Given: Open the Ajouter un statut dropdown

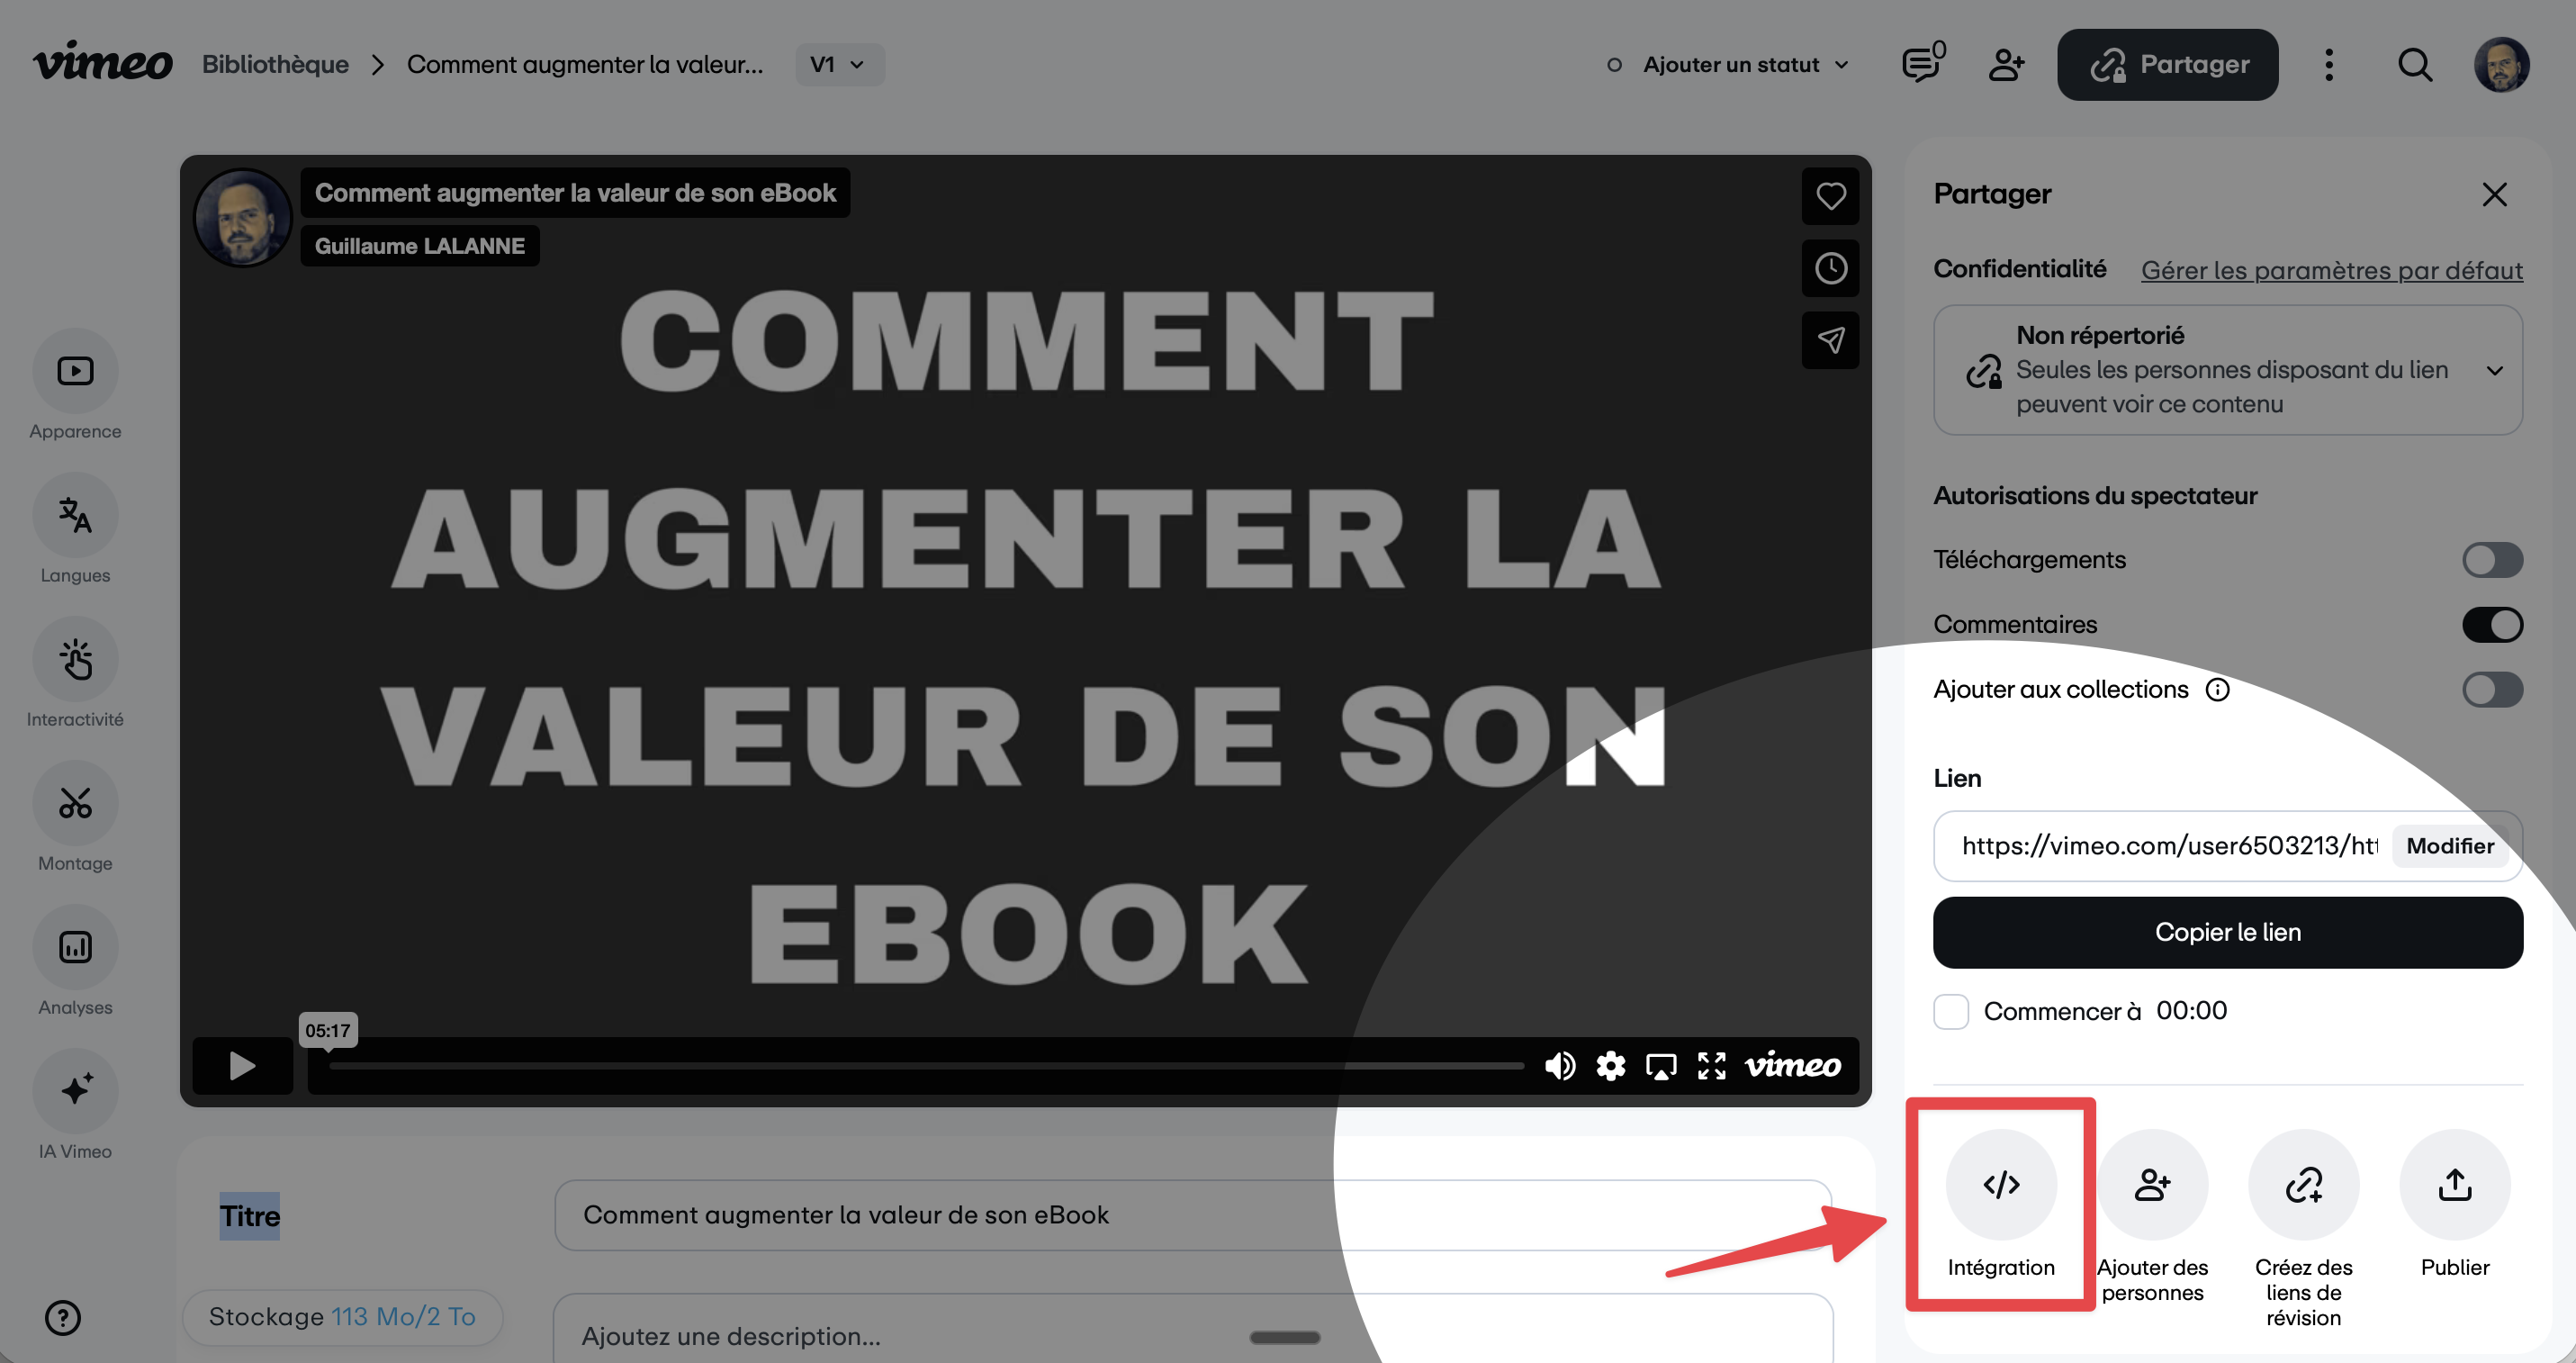Looking at the screenshot, I should 1729,65.
